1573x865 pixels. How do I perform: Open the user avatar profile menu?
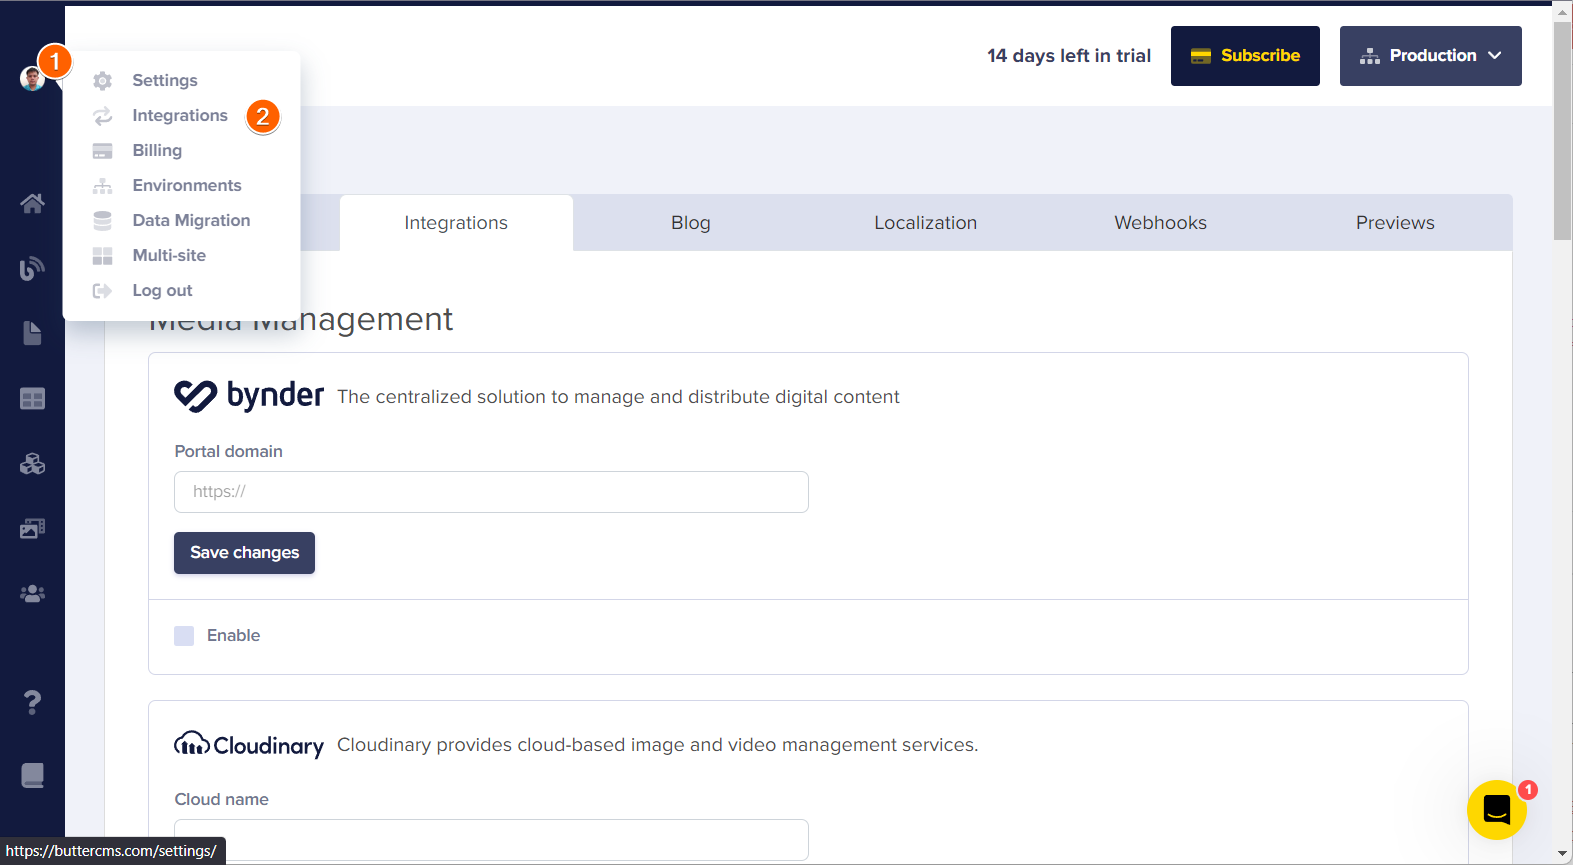pyautogui.click(x=32, y=78)
